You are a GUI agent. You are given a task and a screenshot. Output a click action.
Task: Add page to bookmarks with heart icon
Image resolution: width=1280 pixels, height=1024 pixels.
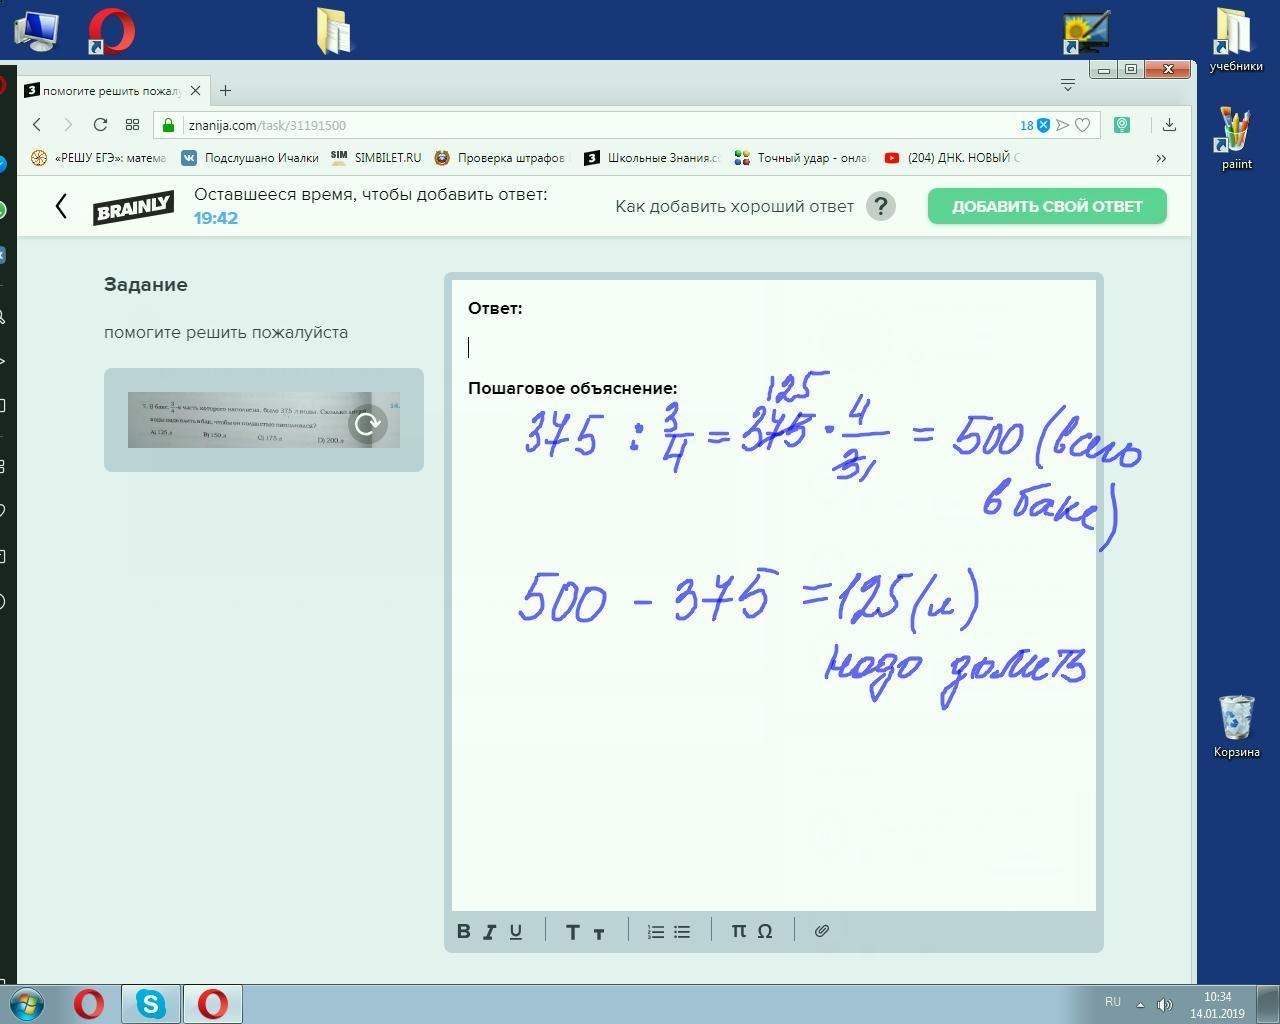[x=1082, y=125]
